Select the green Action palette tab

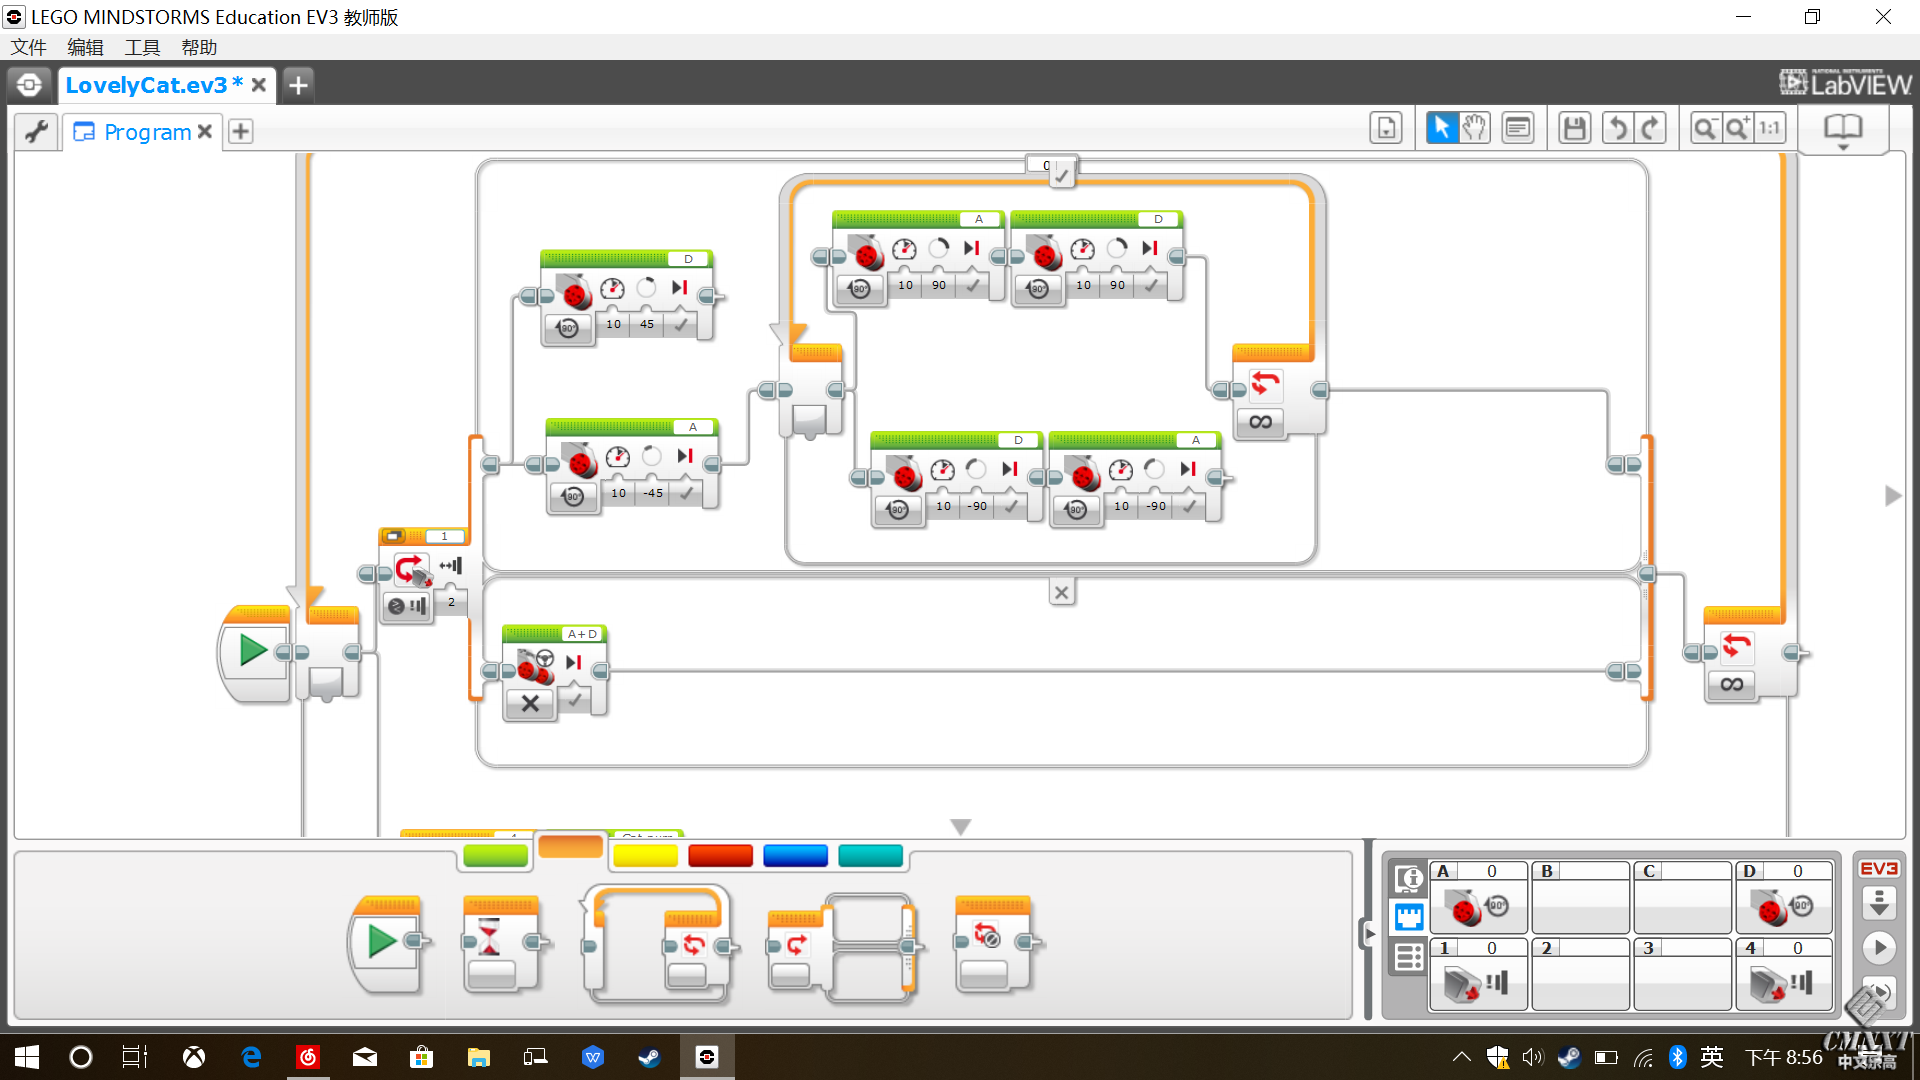(496, 855)
